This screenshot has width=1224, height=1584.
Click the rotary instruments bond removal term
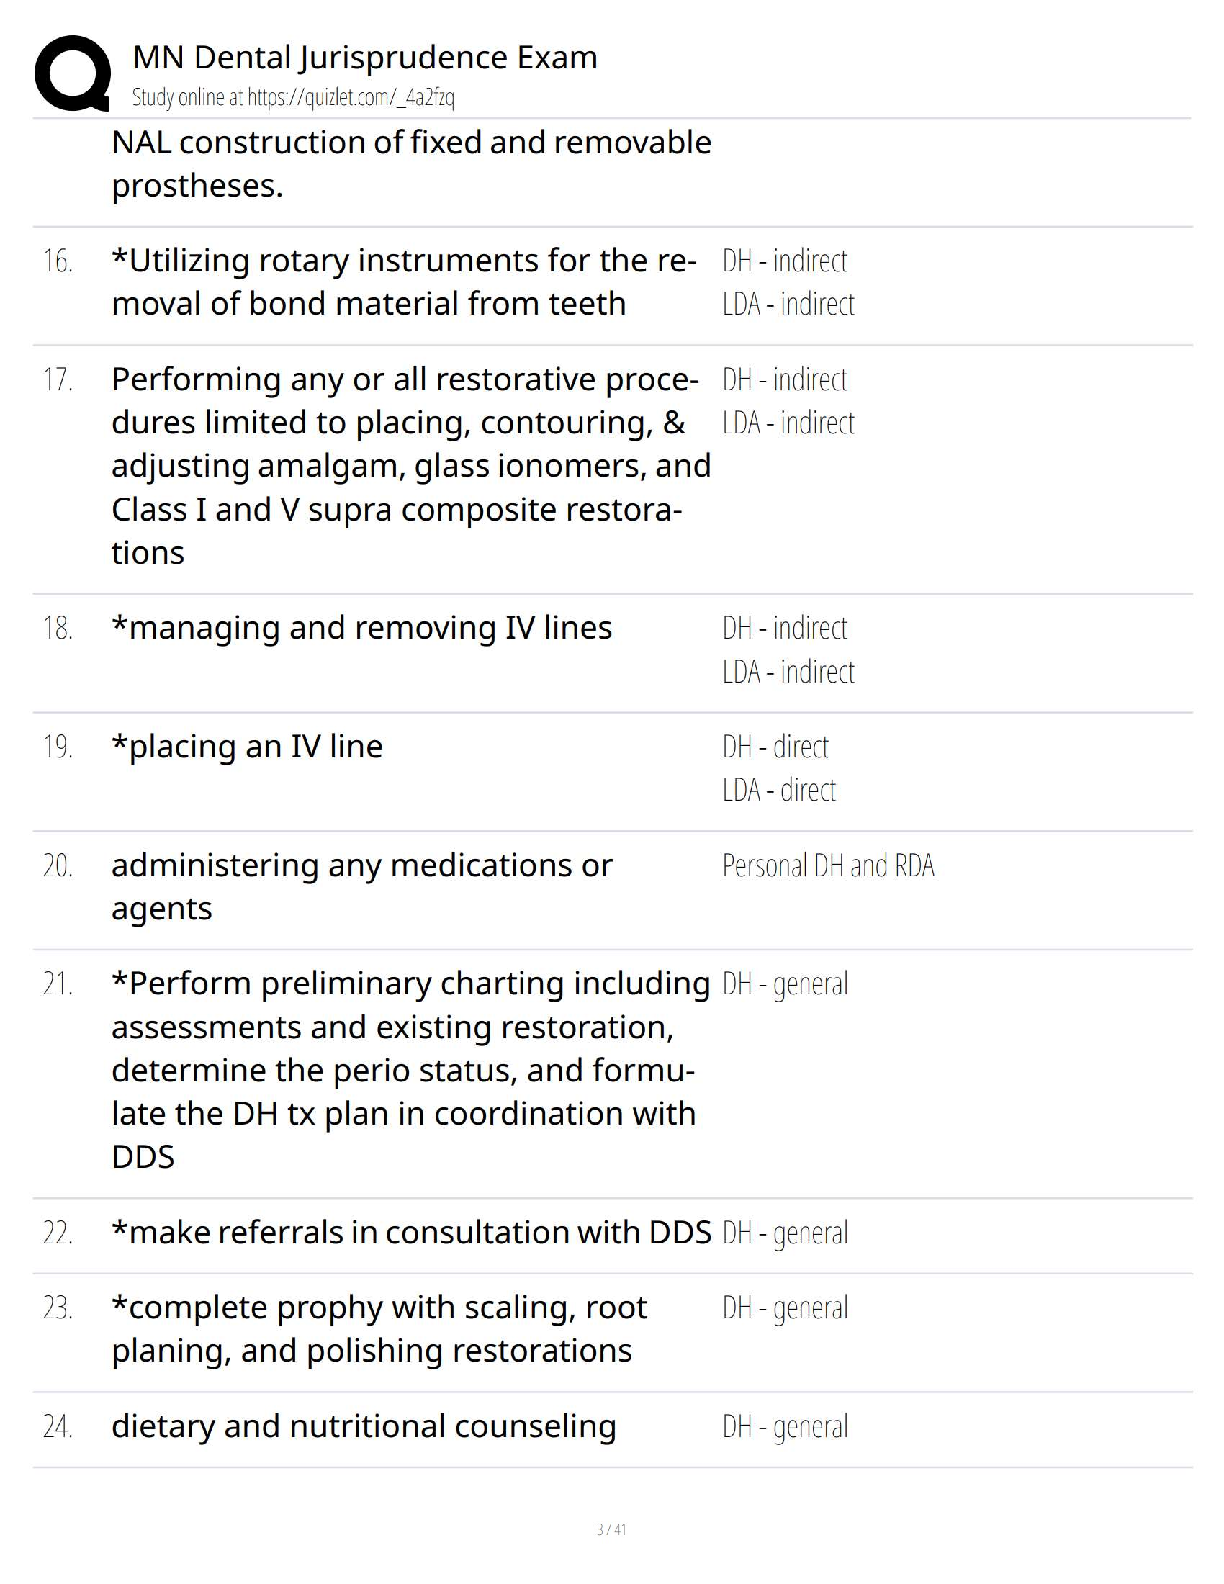(x=404, y=282)
